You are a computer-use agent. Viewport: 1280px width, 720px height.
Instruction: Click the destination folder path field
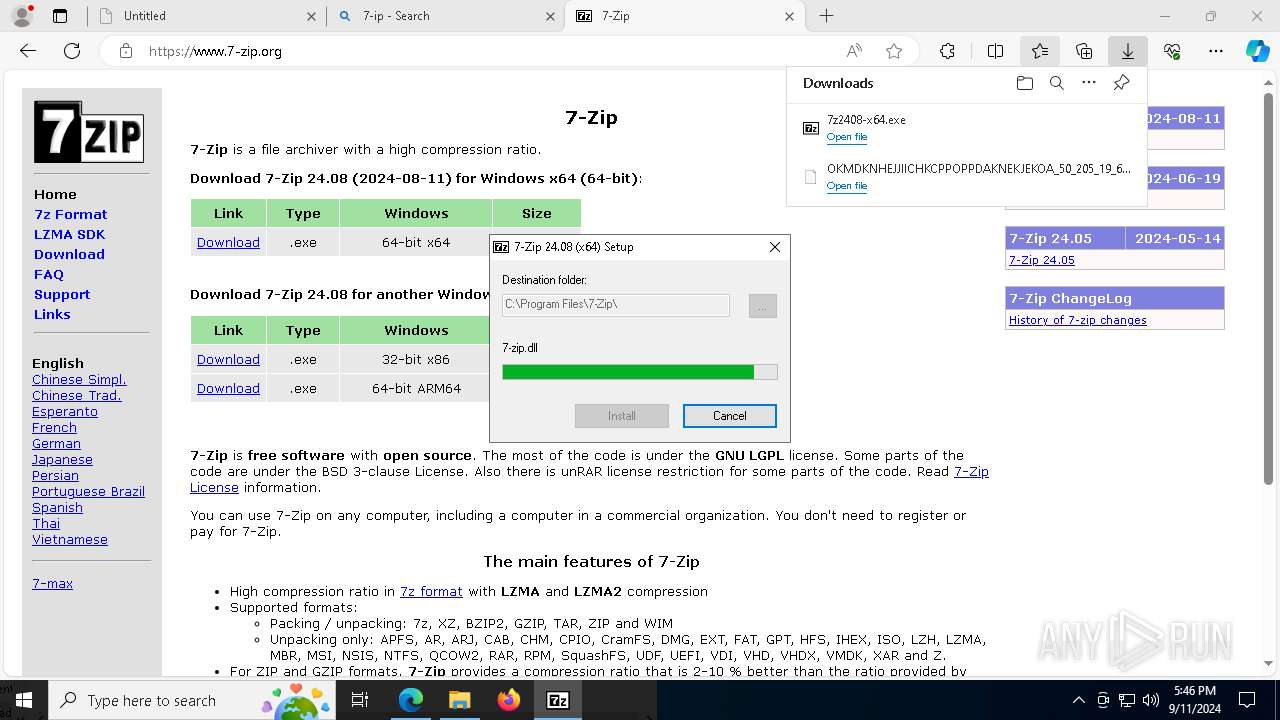coord(616,304)
